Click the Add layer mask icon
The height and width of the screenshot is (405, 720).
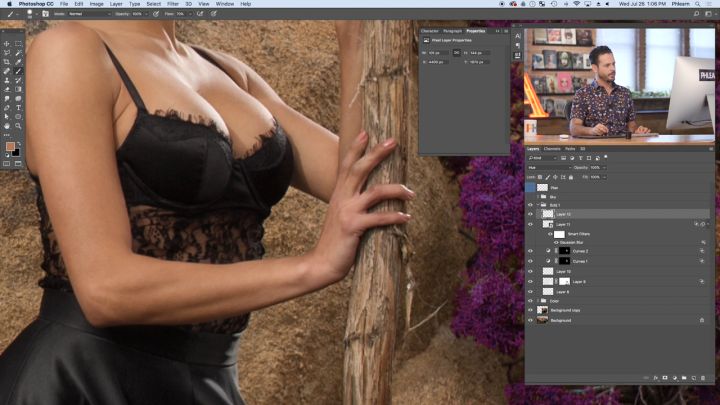[665, 378]
